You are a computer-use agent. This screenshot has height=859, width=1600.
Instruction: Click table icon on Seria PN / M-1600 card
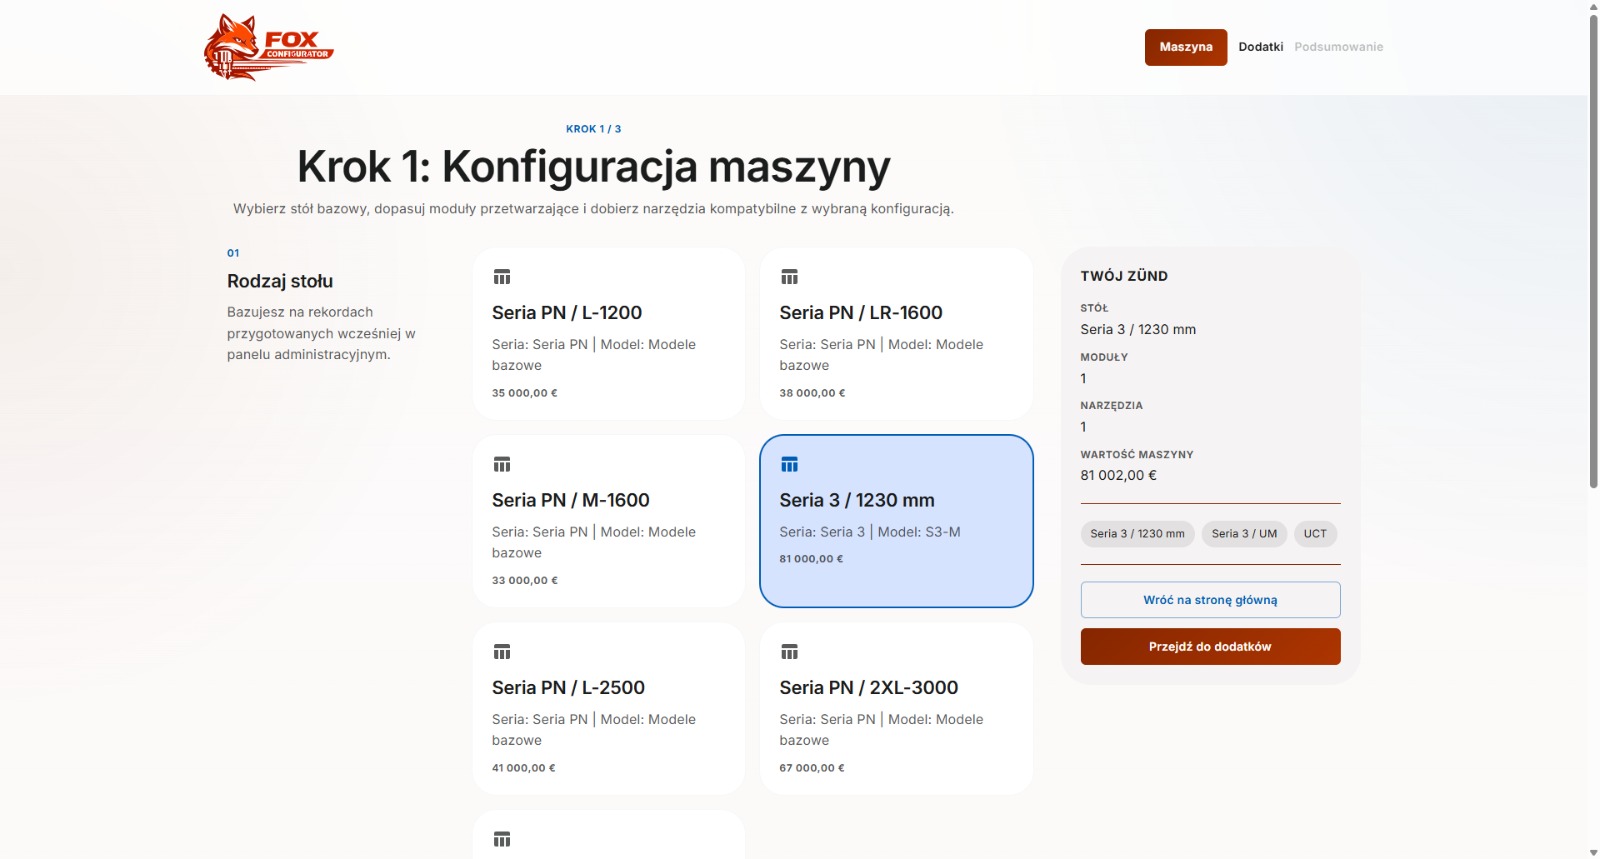pyautogui.click(x=502, y=464)
